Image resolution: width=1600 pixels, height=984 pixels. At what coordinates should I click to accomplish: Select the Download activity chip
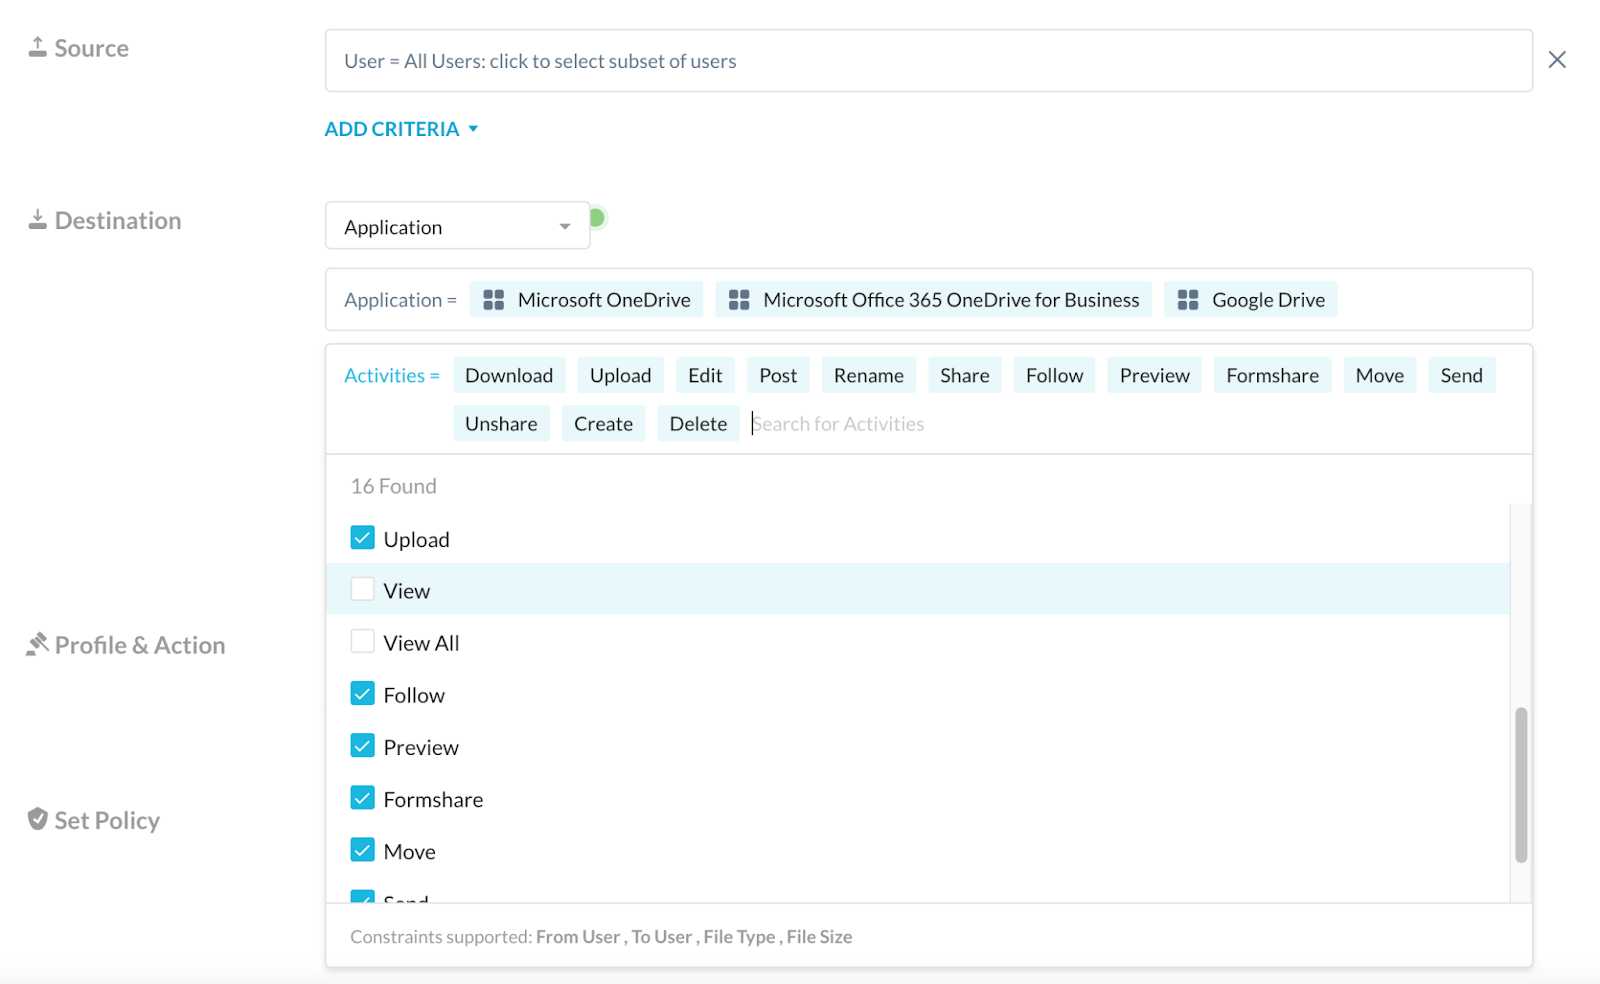(509, 374)
